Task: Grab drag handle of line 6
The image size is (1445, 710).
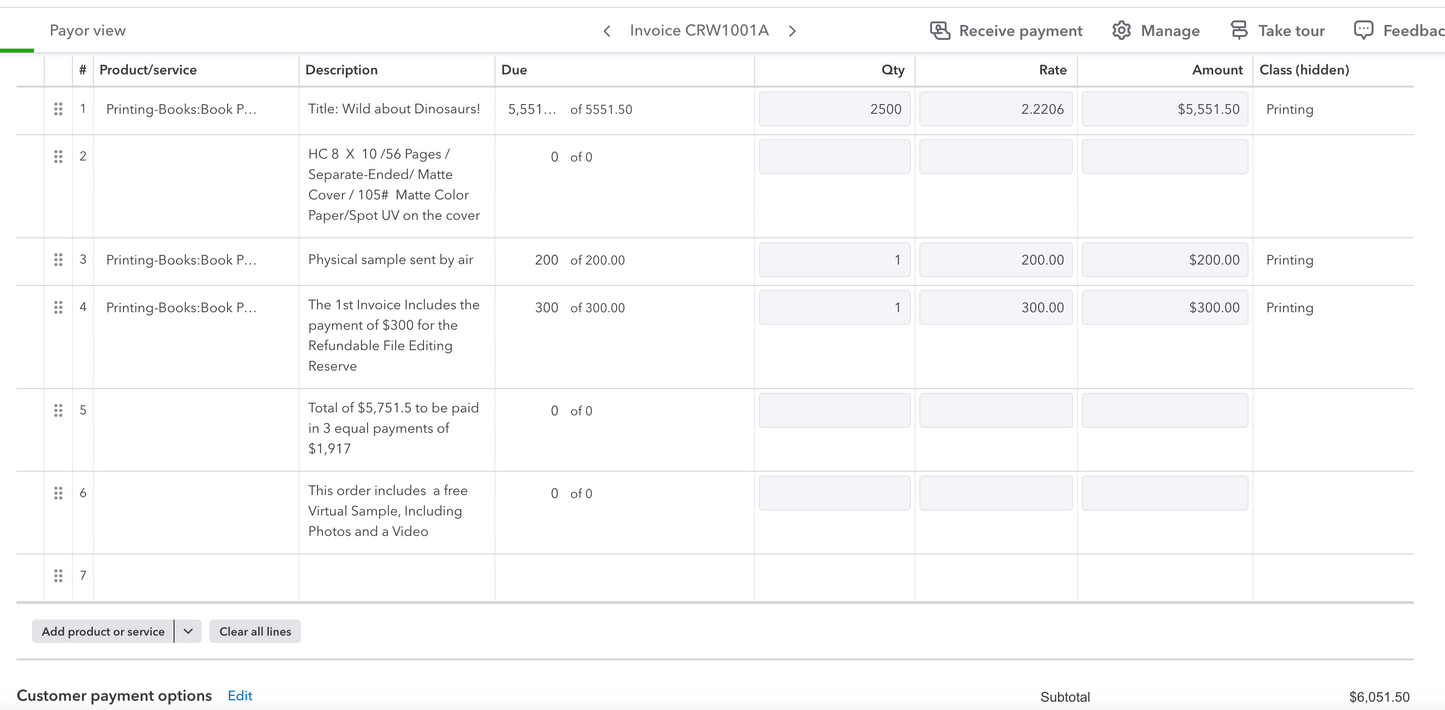Action: 58,493
